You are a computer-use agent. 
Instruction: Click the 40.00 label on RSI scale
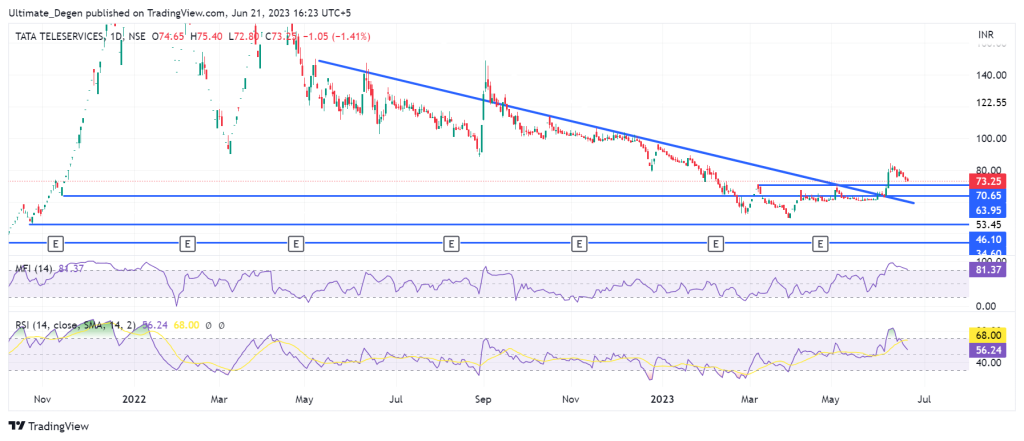(x=987, y=363)
